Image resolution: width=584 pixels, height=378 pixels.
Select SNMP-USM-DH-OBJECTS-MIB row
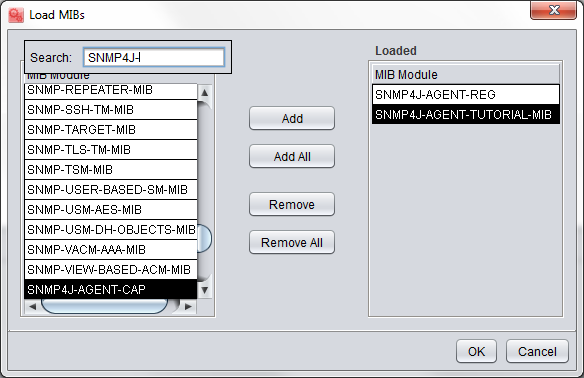(x=111, y=230)
